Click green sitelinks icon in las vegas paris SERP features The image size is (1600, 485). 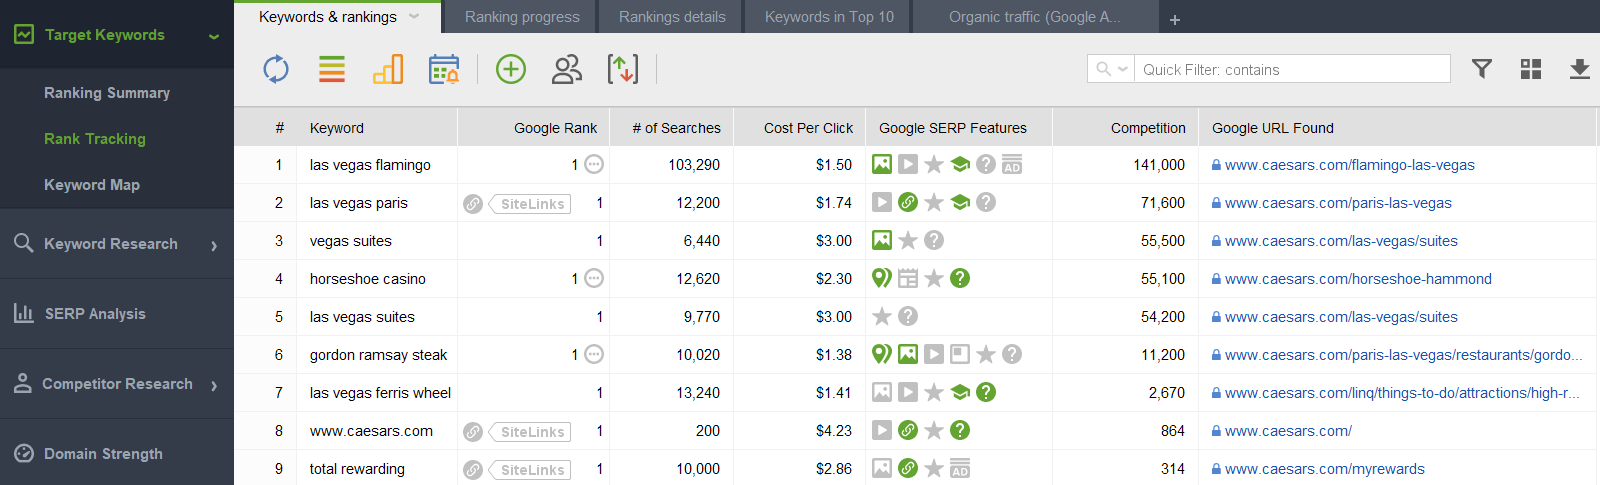click(908, 202)
